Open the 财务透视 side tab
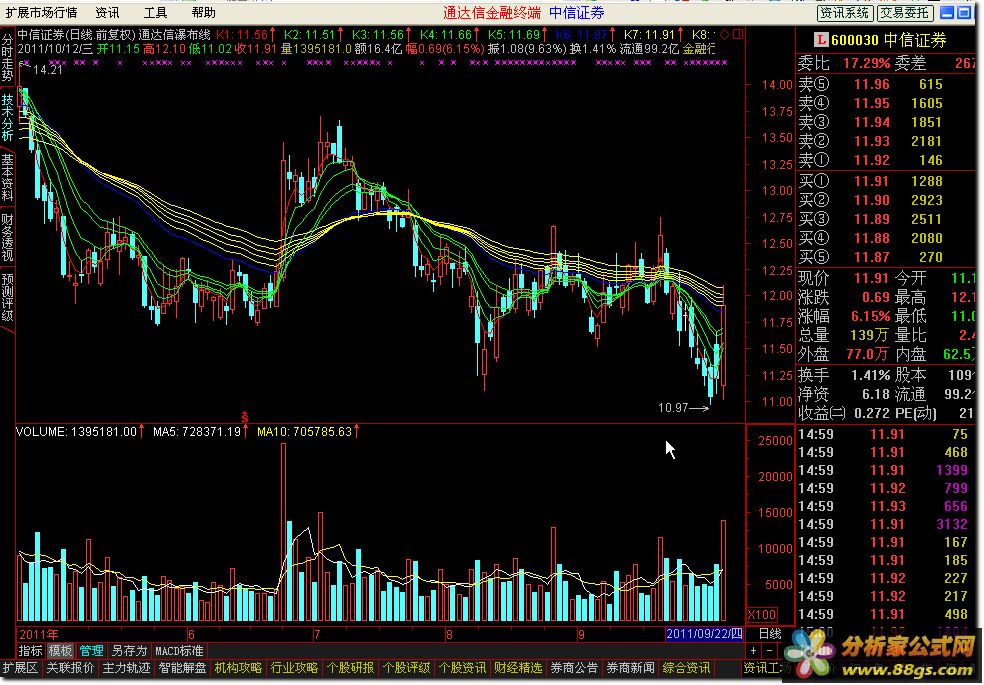984x685 pixels. 7,237
